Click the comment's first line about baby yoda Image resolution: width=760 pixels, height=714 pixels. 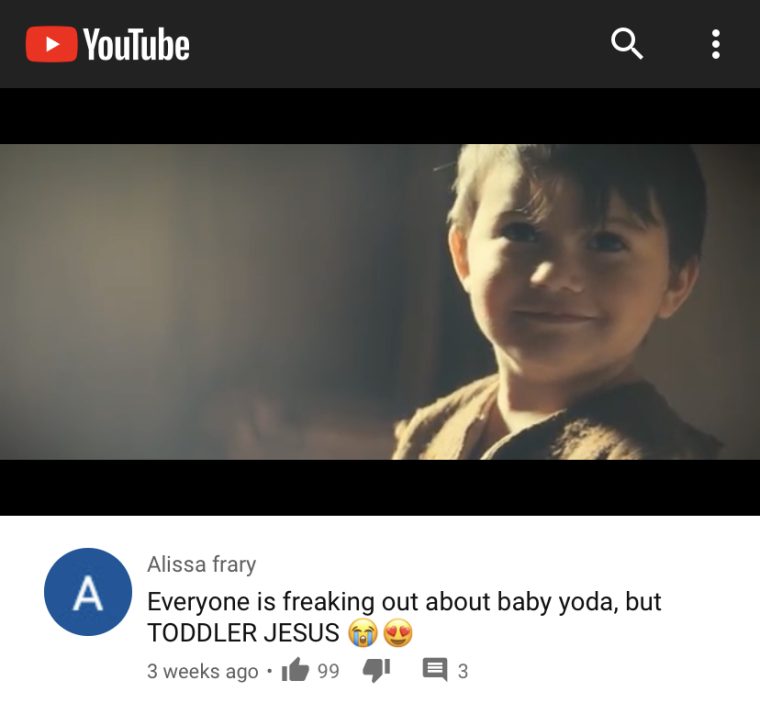(x=404, y=602)
